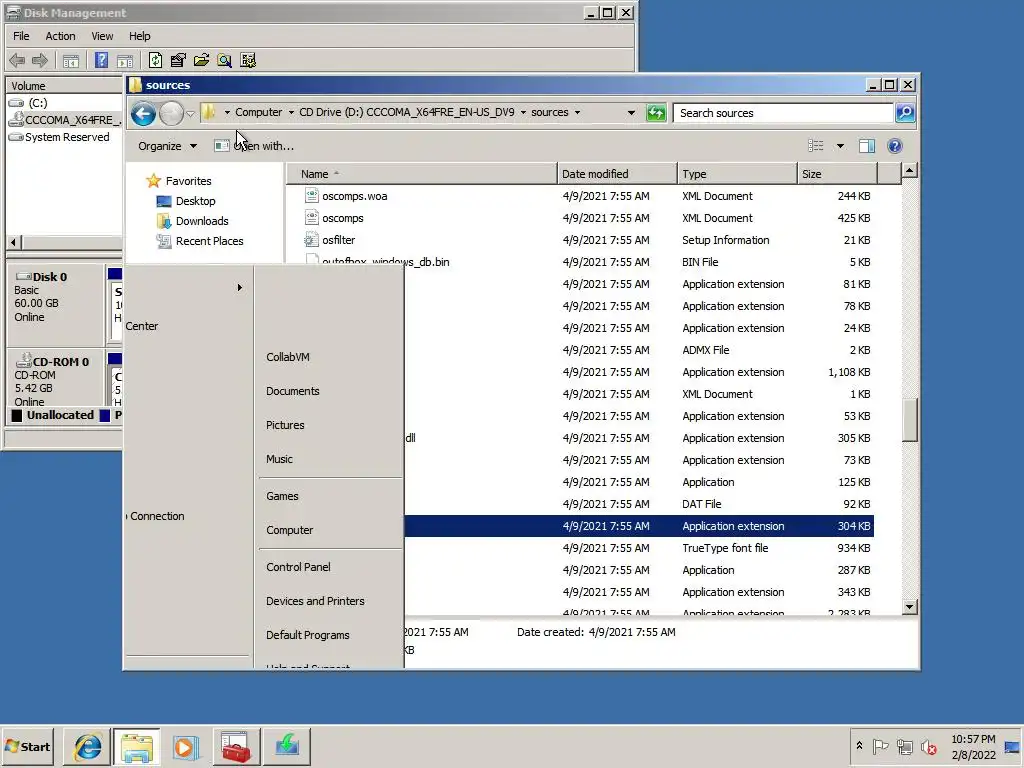Open Action Center flag tray icon

point(880,746)
